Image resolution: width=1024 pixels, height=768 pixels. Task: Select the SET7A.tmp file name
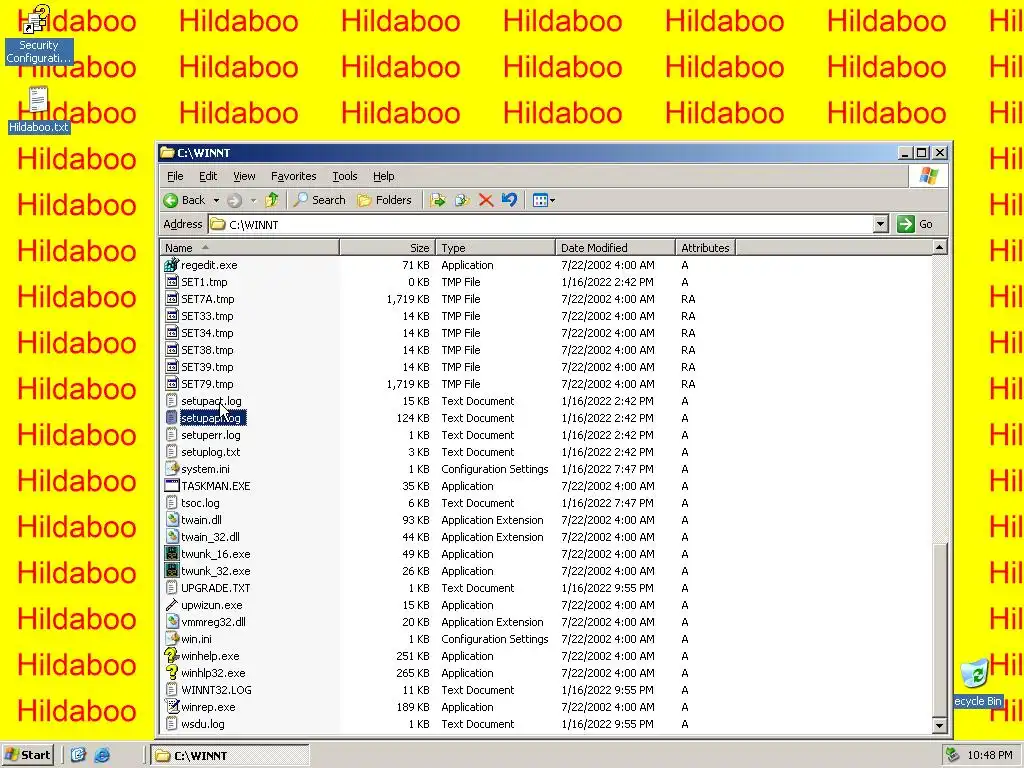[208, 299]
